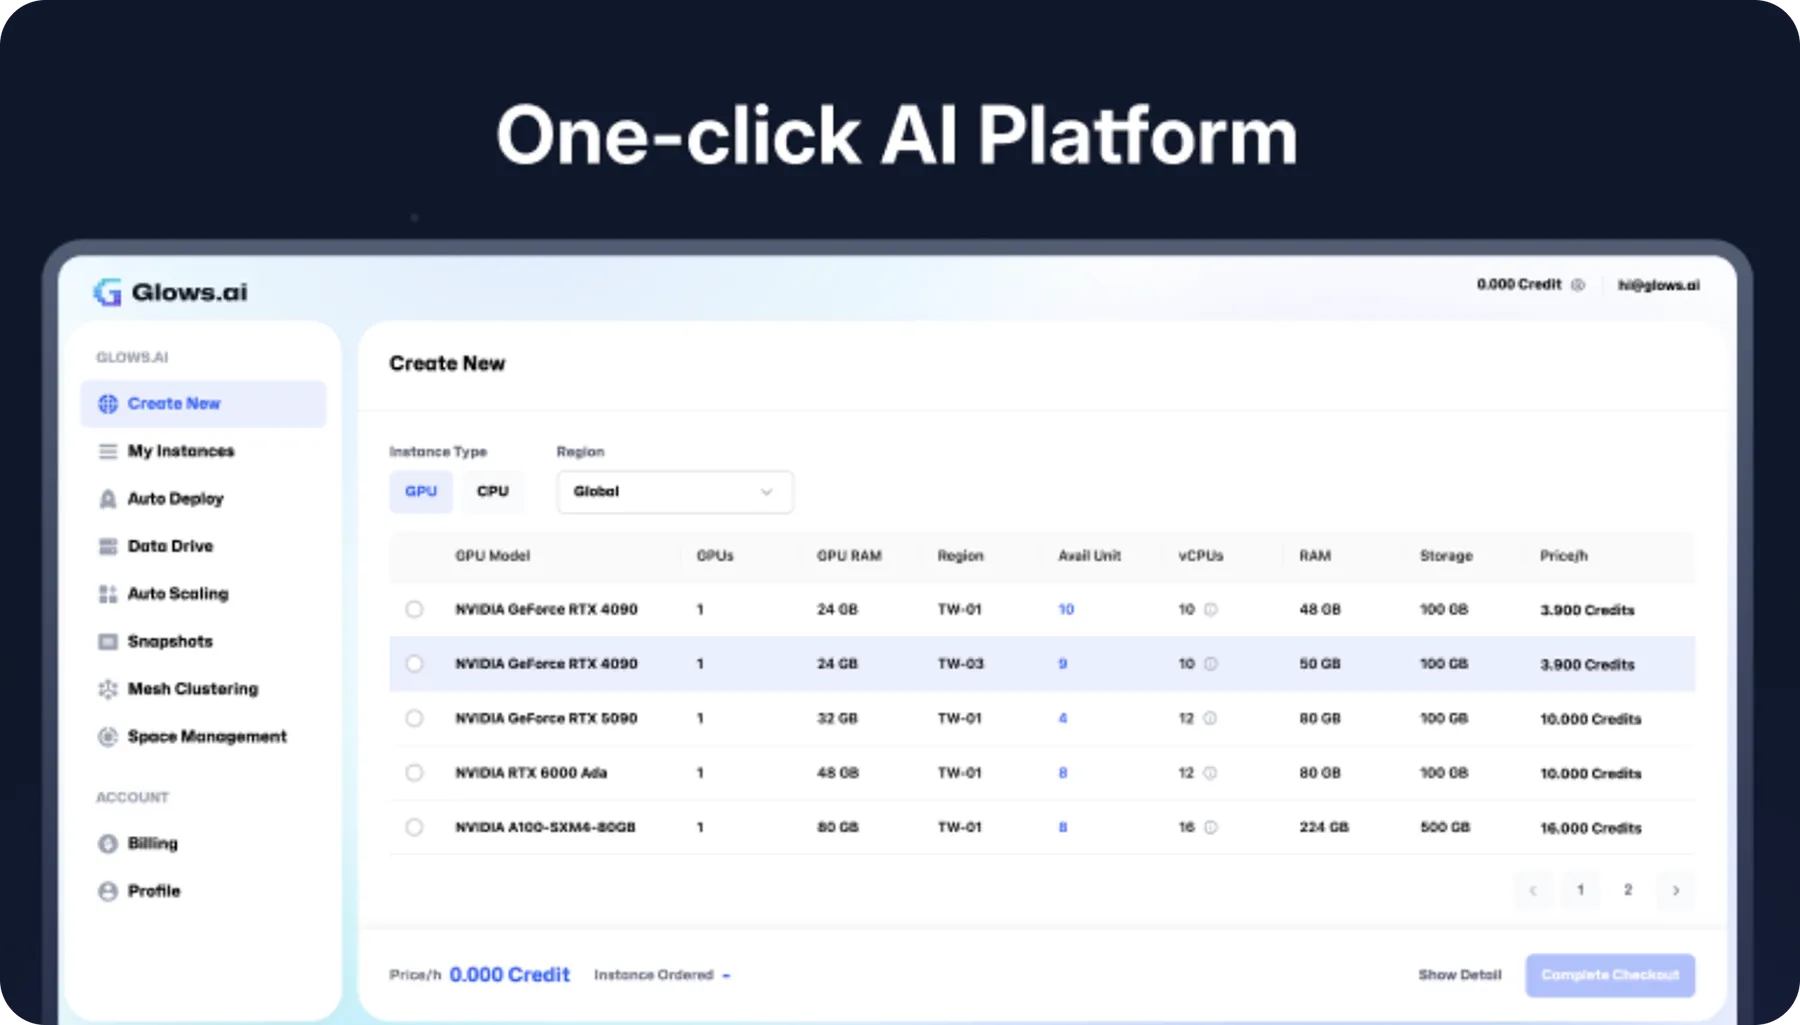Open Billing icon in Account section

click(108, 843)
